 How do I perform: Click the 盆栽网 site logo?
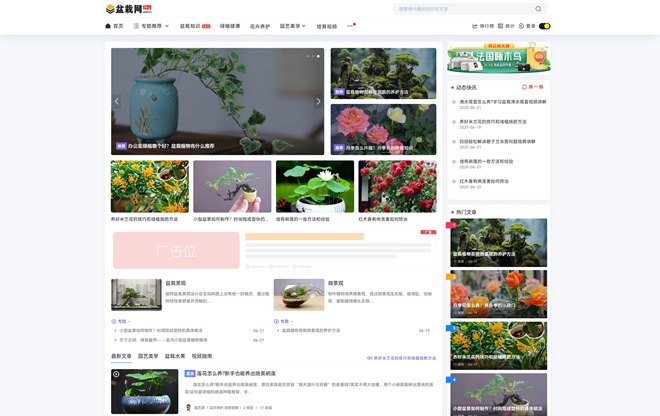128,9
